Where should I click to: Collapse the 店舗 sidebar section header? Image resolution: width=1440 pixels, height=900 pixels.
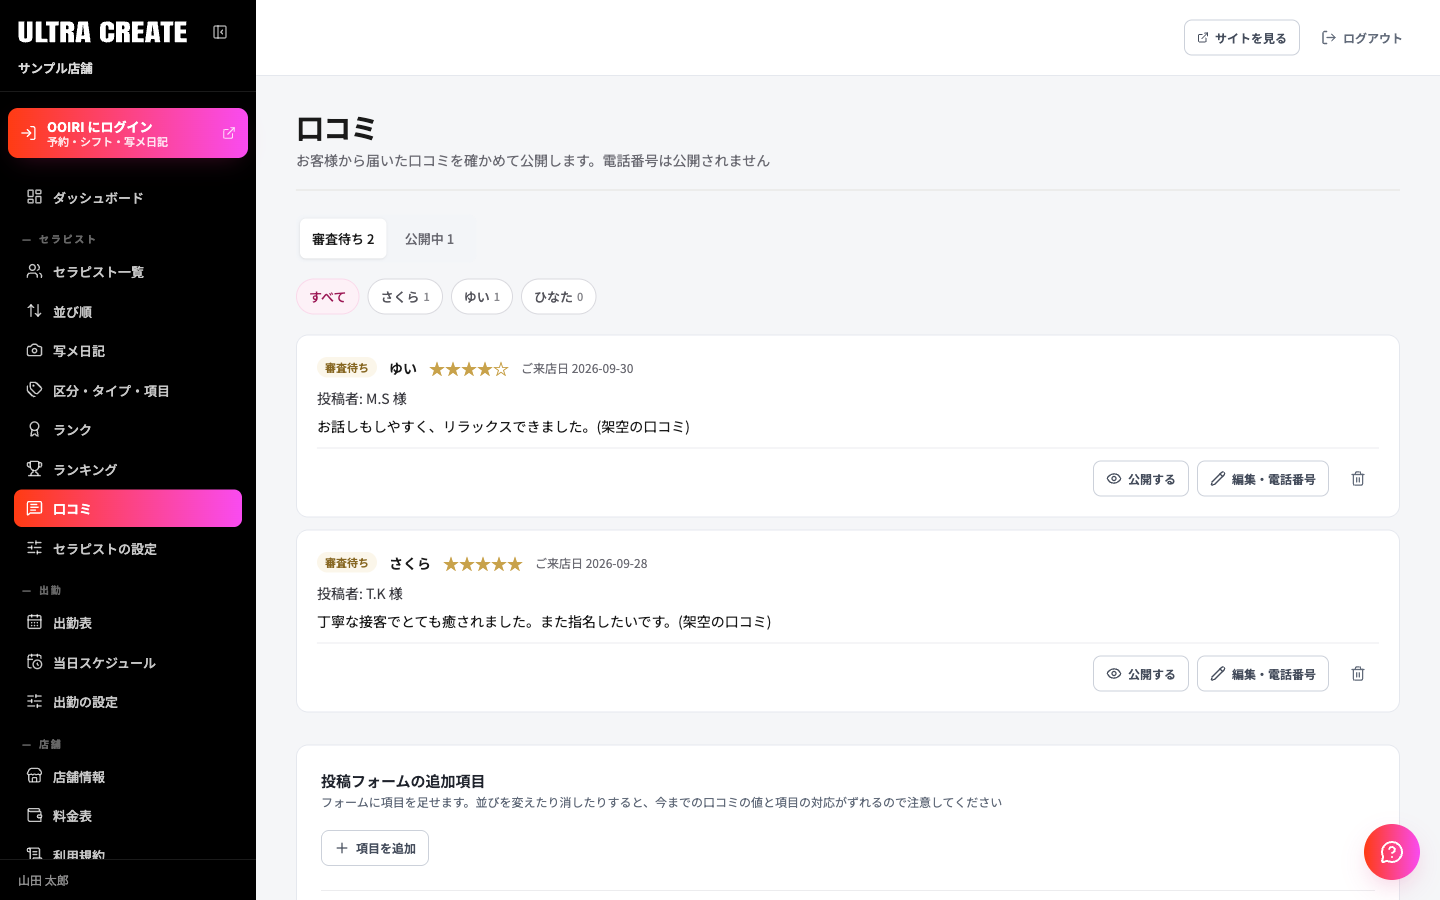click(x=42, y=744)
